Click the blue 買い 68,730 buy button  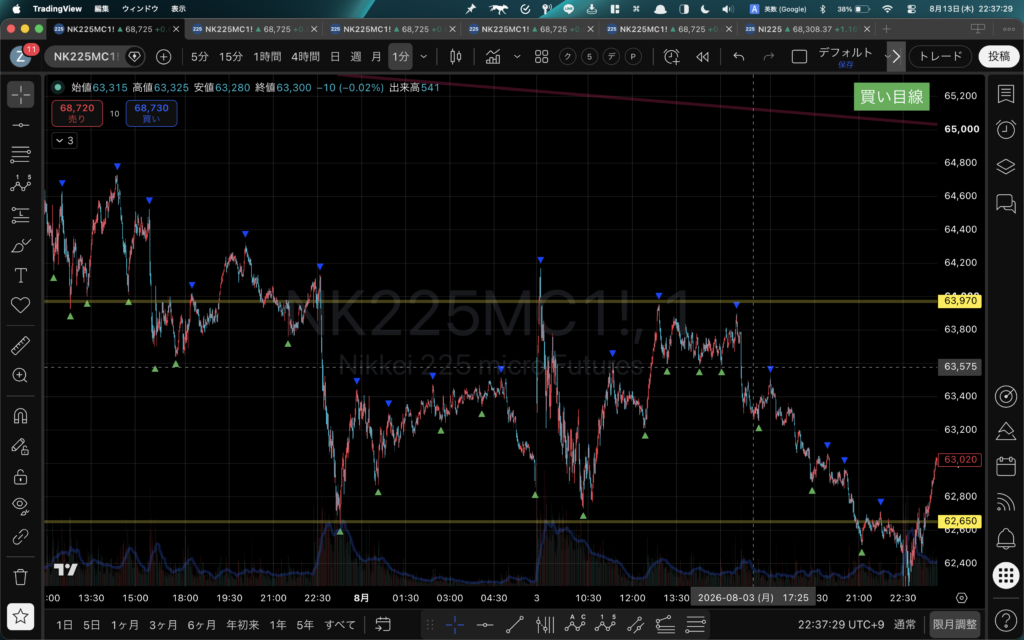click(x=152, y=113)
